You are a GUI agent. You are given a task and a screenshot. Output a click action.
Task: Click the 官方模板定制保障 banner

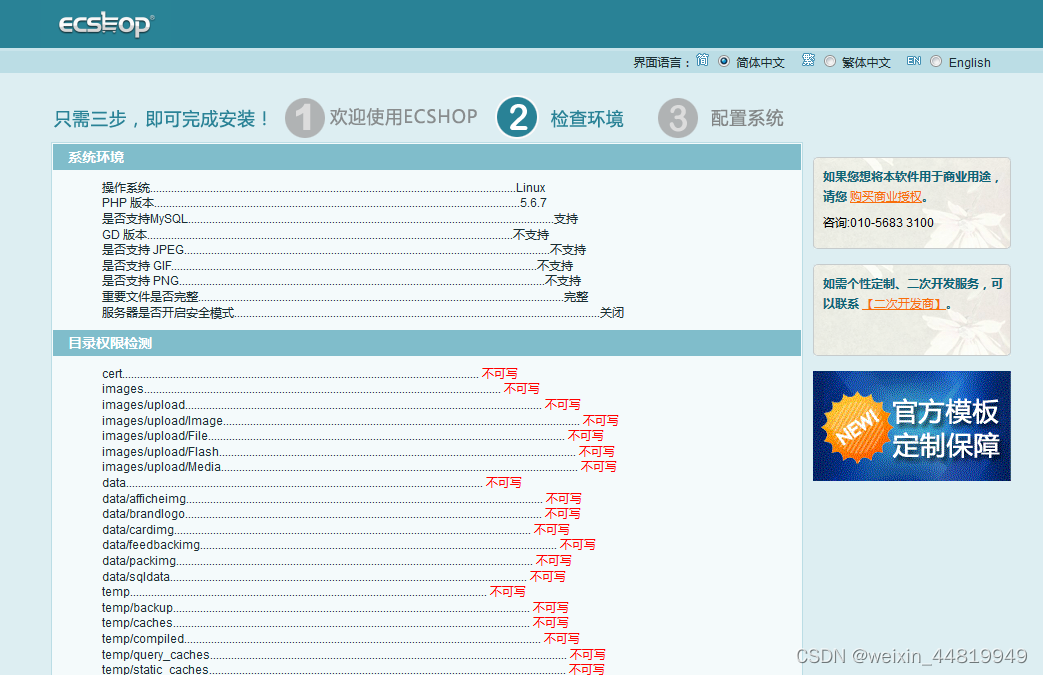[911, 426]
